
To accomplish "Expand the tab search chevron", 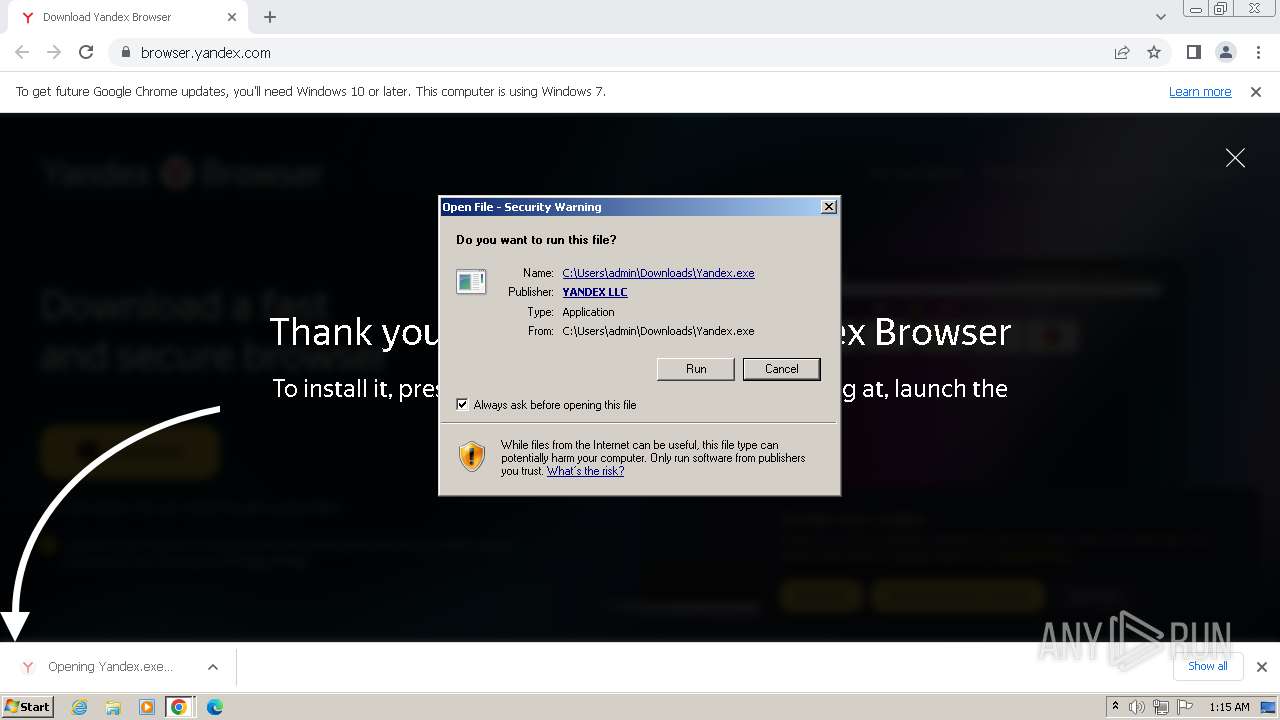I will (x=1161, y=17).
